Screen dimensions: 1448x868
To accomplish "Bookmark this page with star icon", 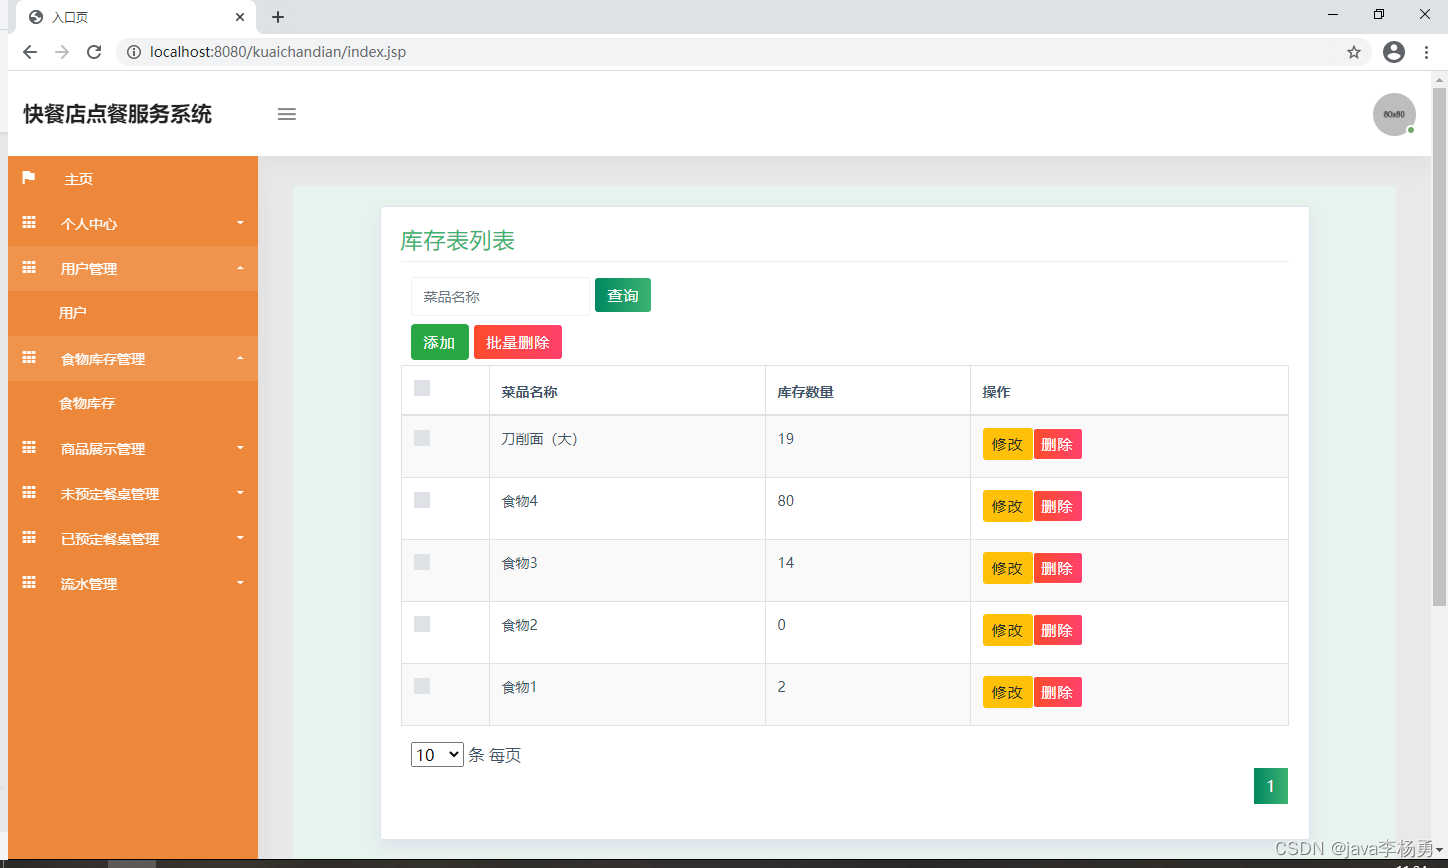I will [1354, 52].
